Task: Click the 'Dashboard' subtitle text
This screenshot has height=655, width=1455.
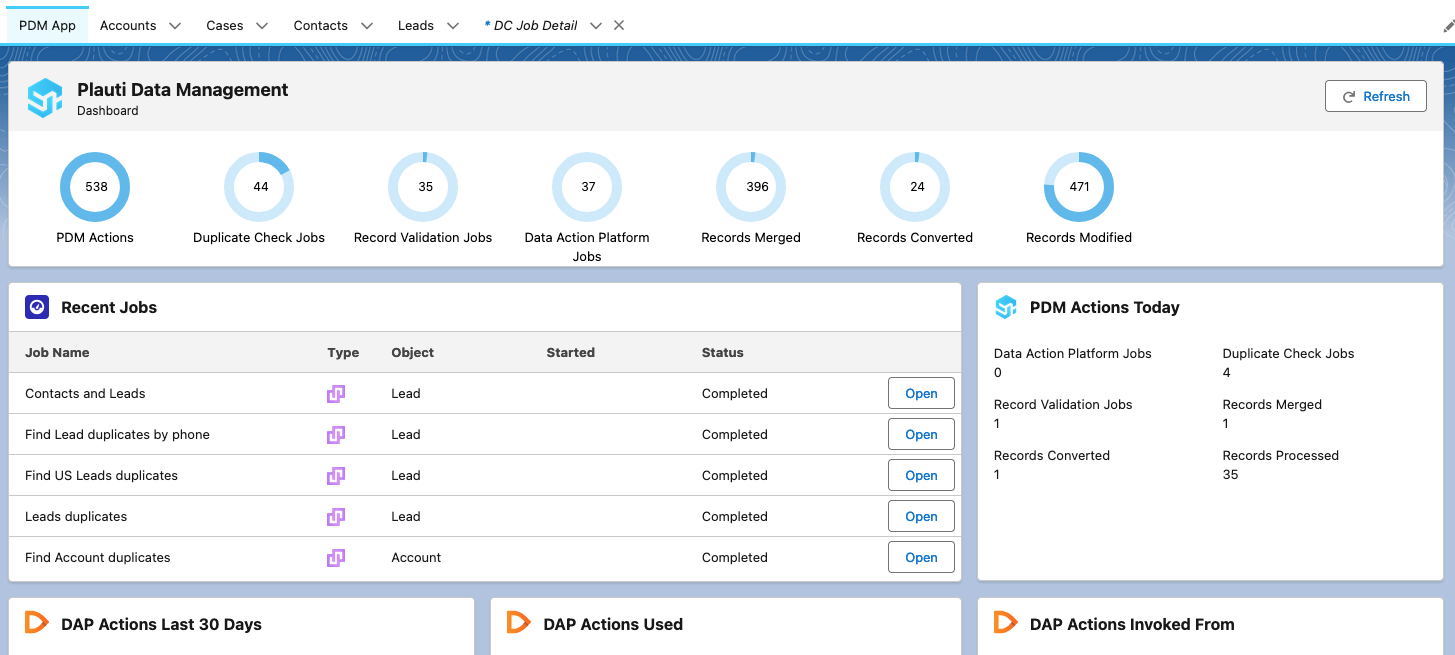Action: (x=108, y=111)
